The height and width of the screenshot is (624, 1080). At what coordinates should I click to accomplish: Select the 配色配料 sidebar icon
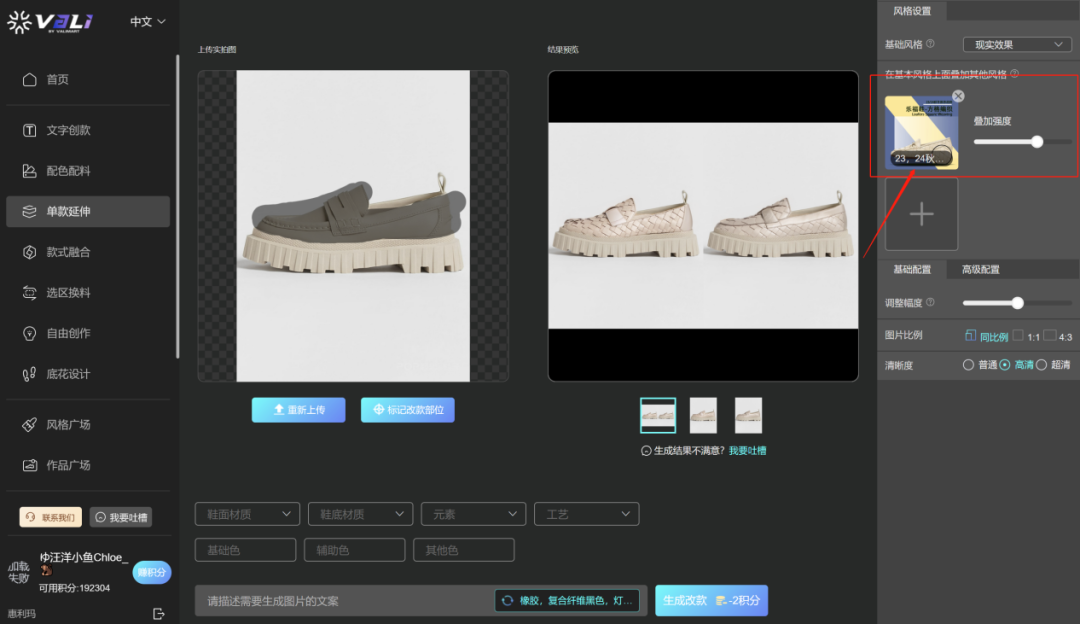coord(30,171)
